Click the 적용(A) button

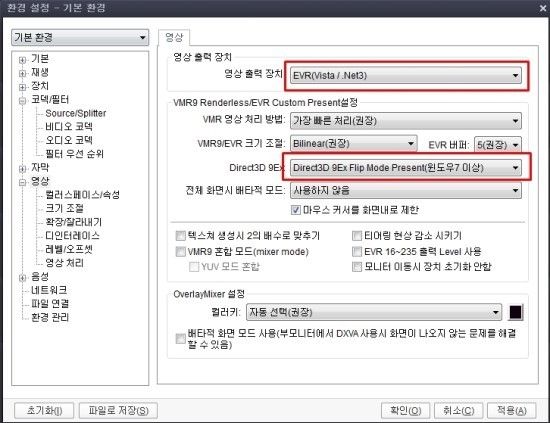[x=511, y=410]
